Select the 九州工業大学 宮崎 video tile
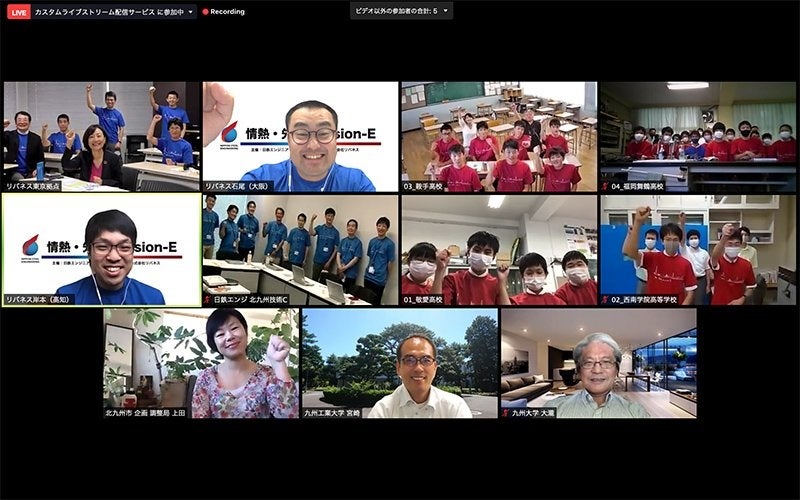 click(x=400, y=363)
